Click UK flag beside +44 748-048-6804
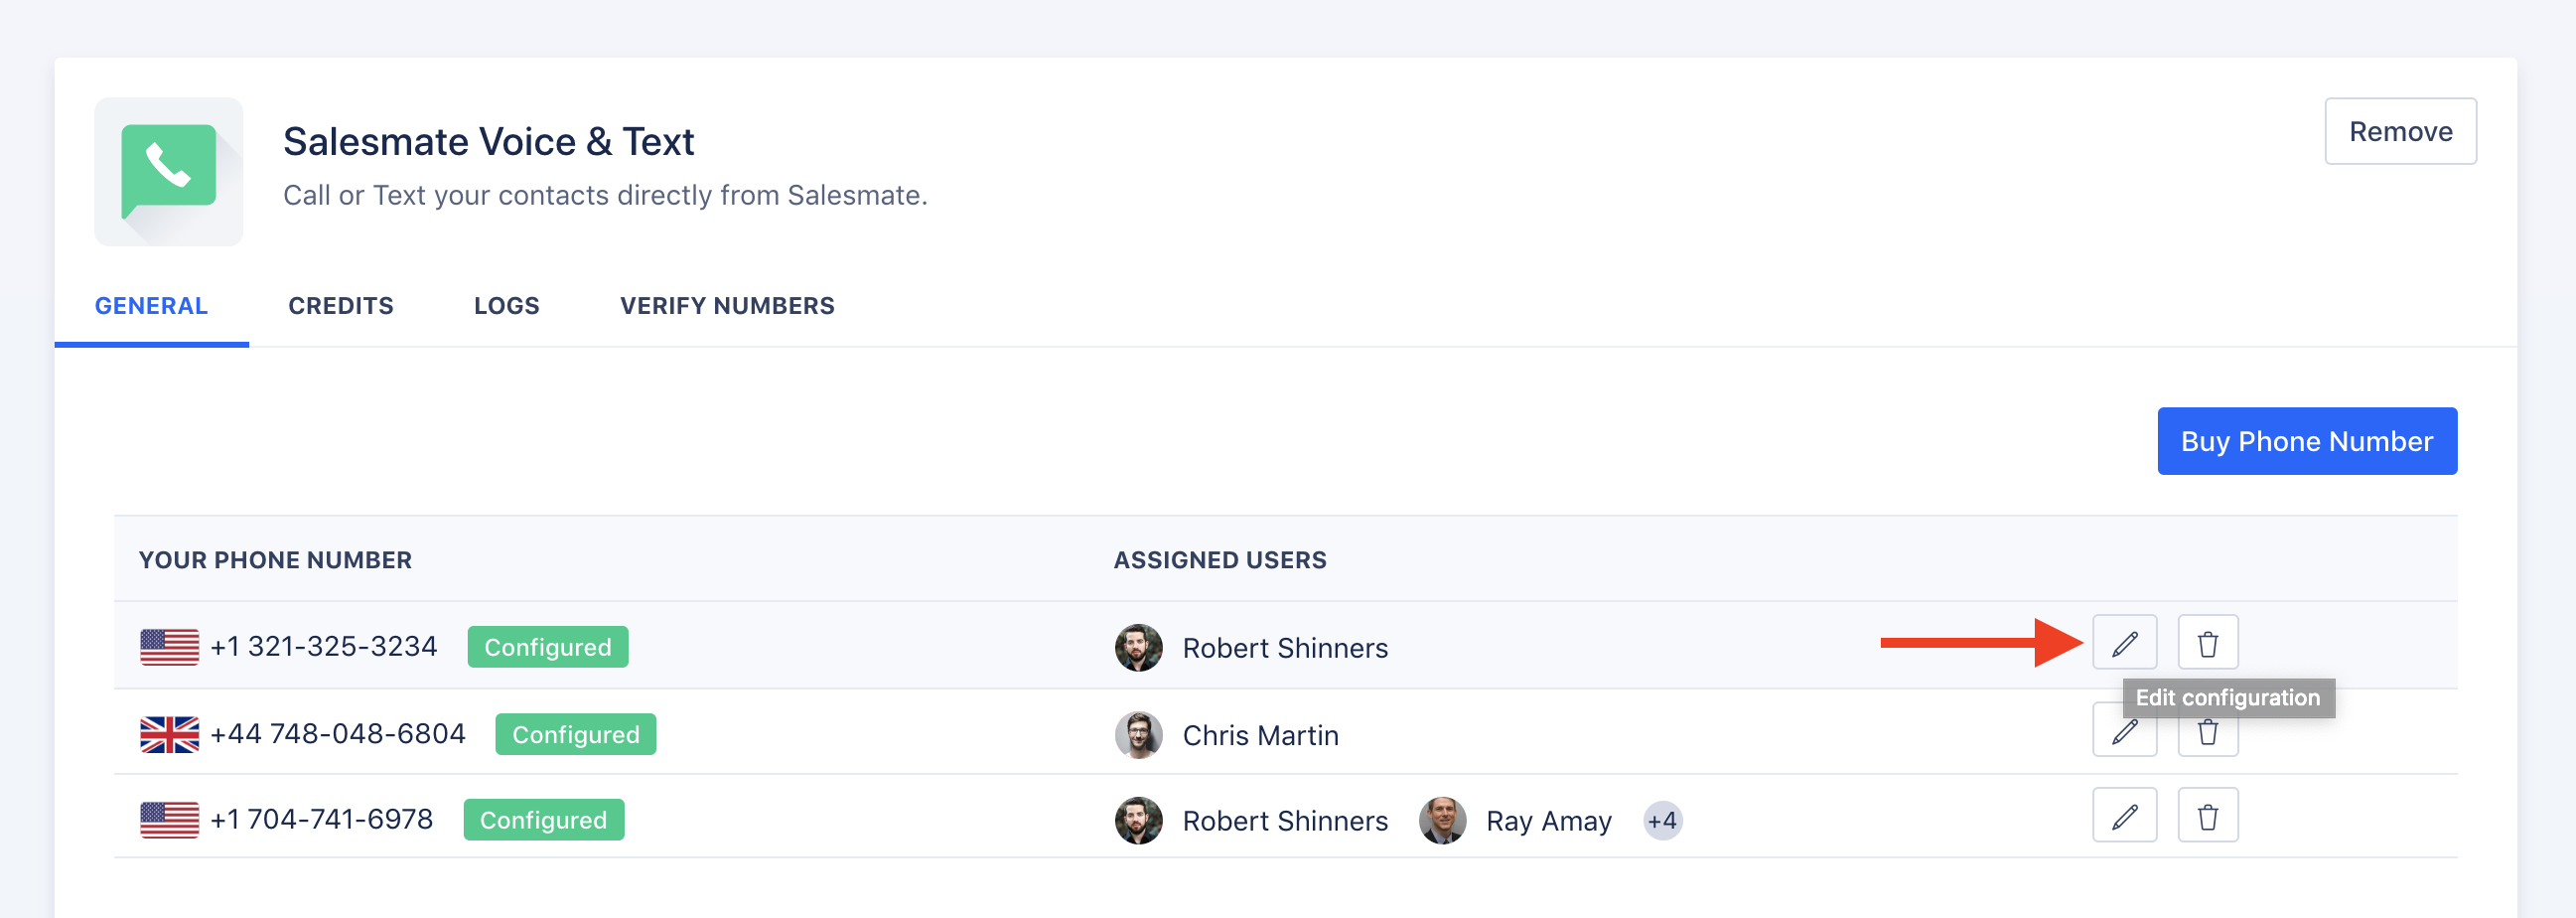 169,735
